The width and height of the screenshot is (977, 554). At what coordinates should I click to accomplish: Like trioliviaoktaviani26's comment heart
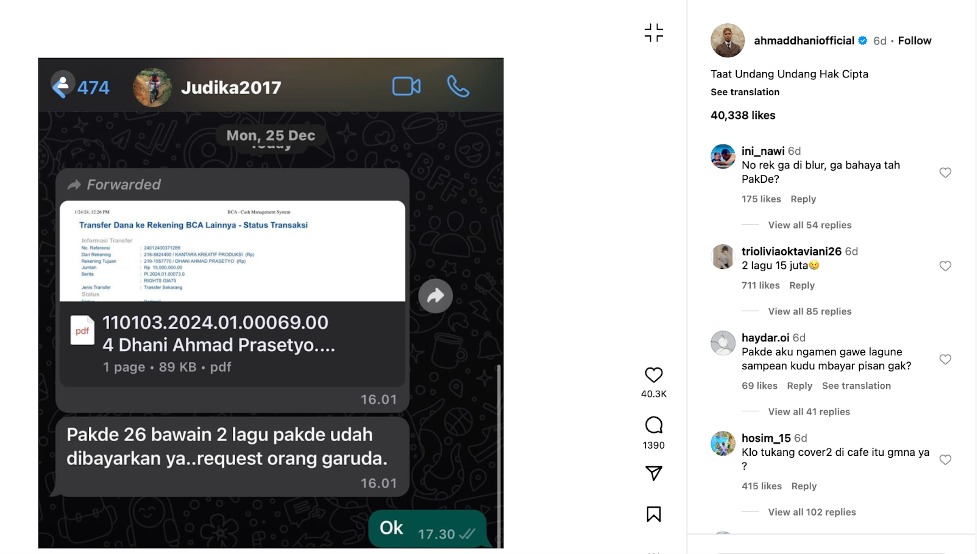(x=945, y=266)
